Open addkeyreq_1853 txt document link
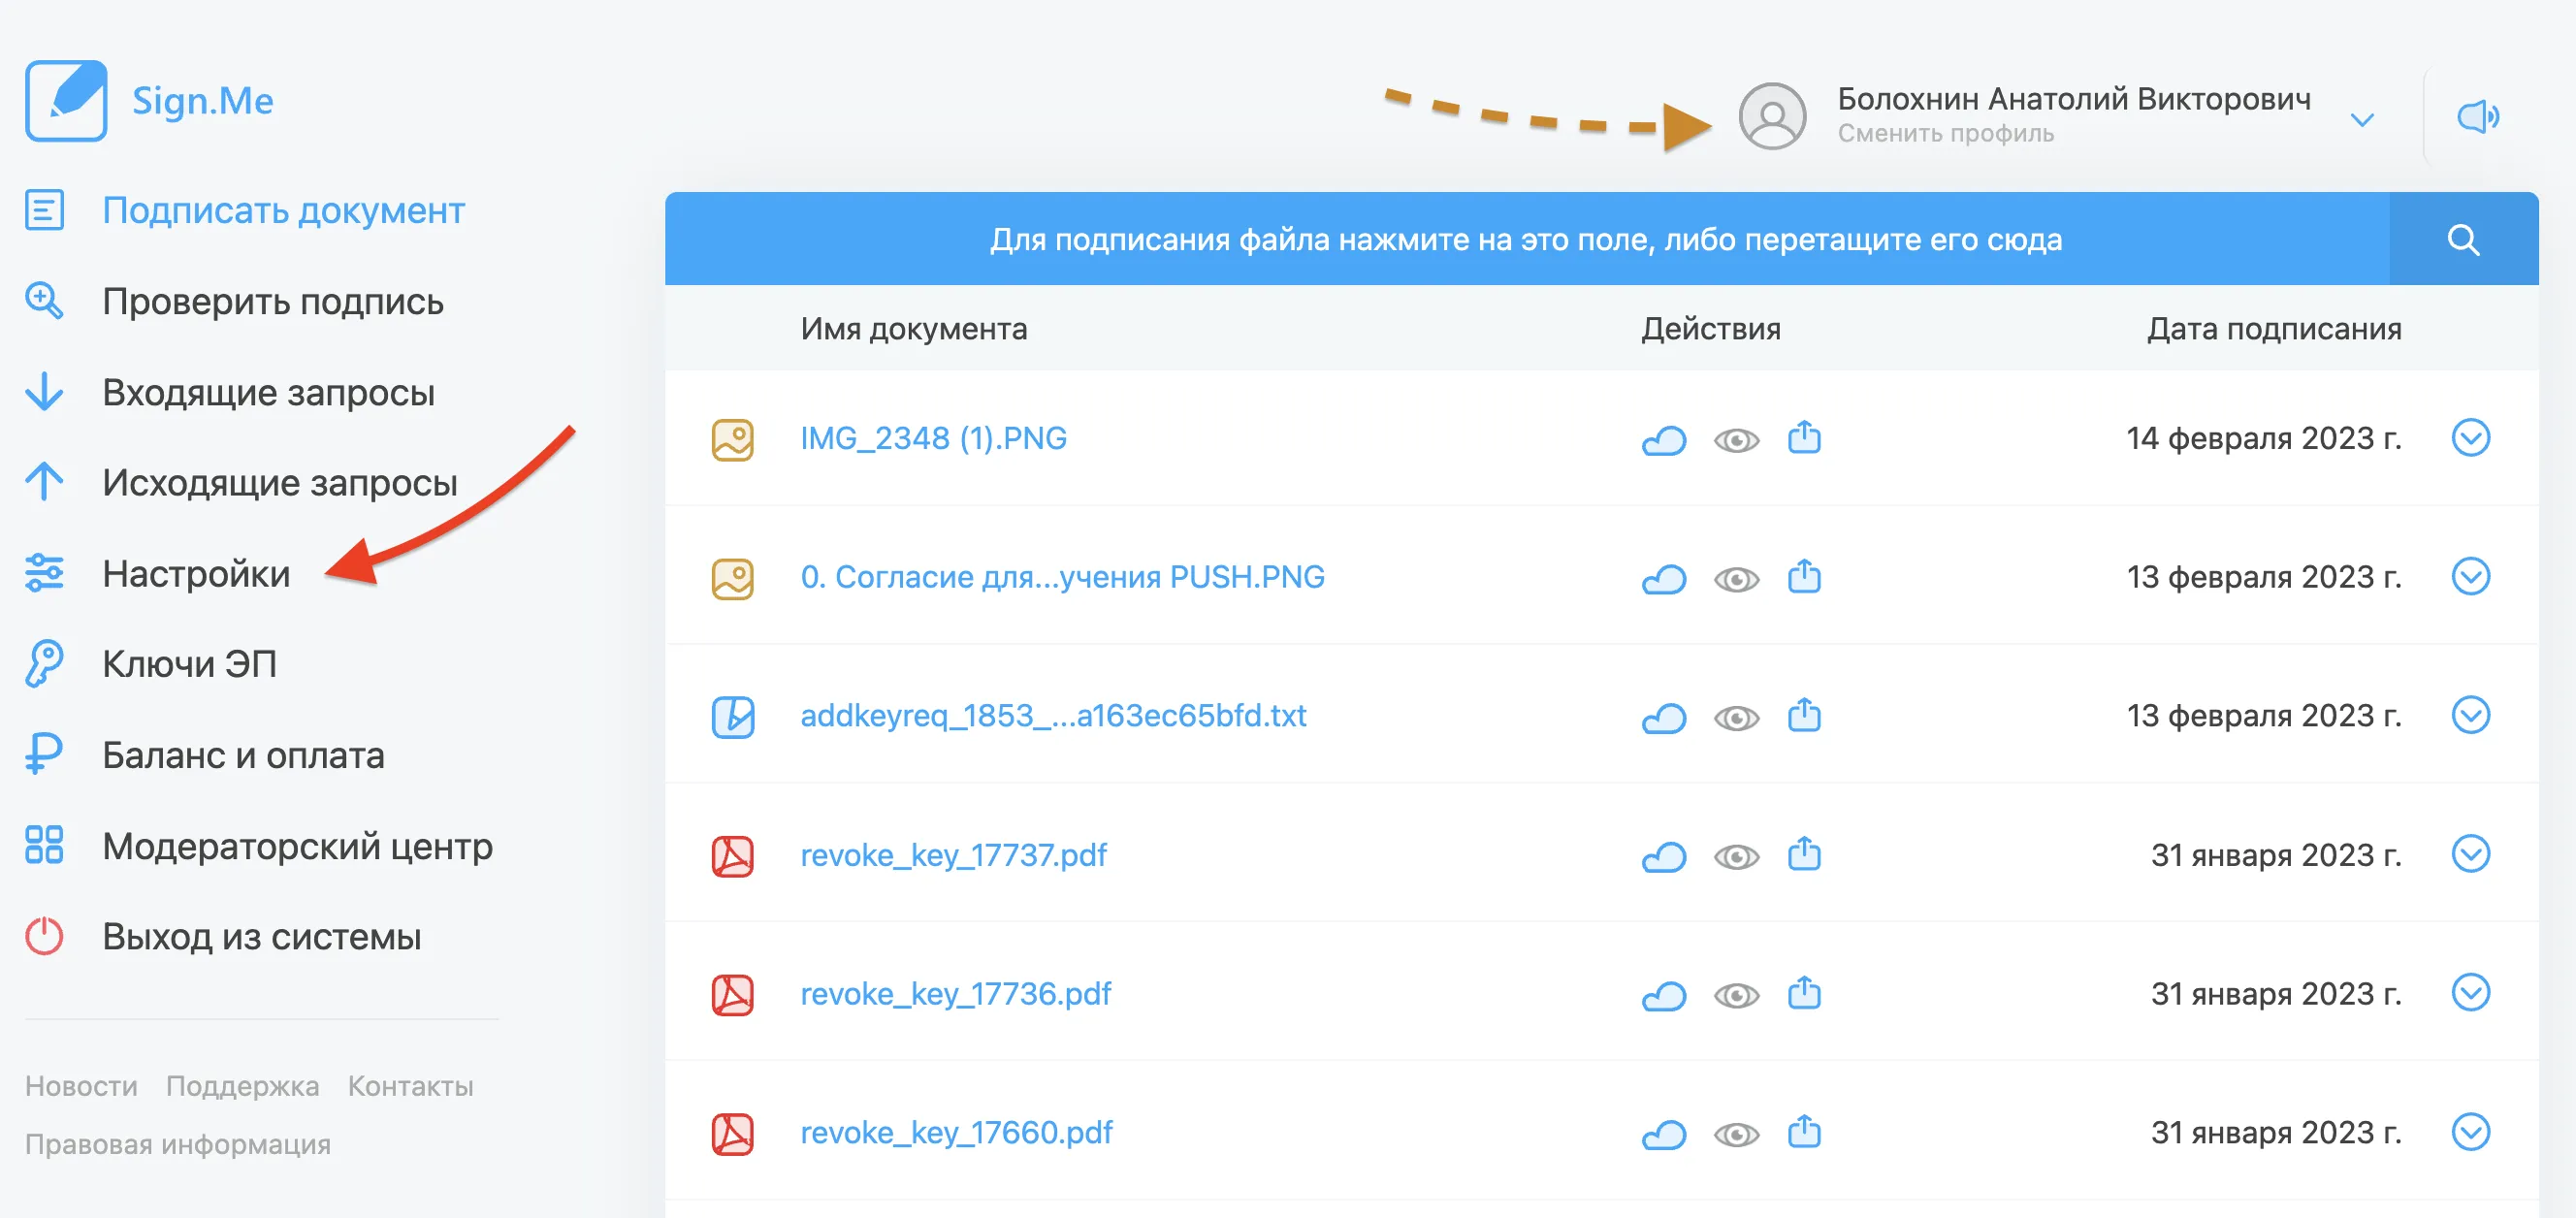 pos(1053,716)
